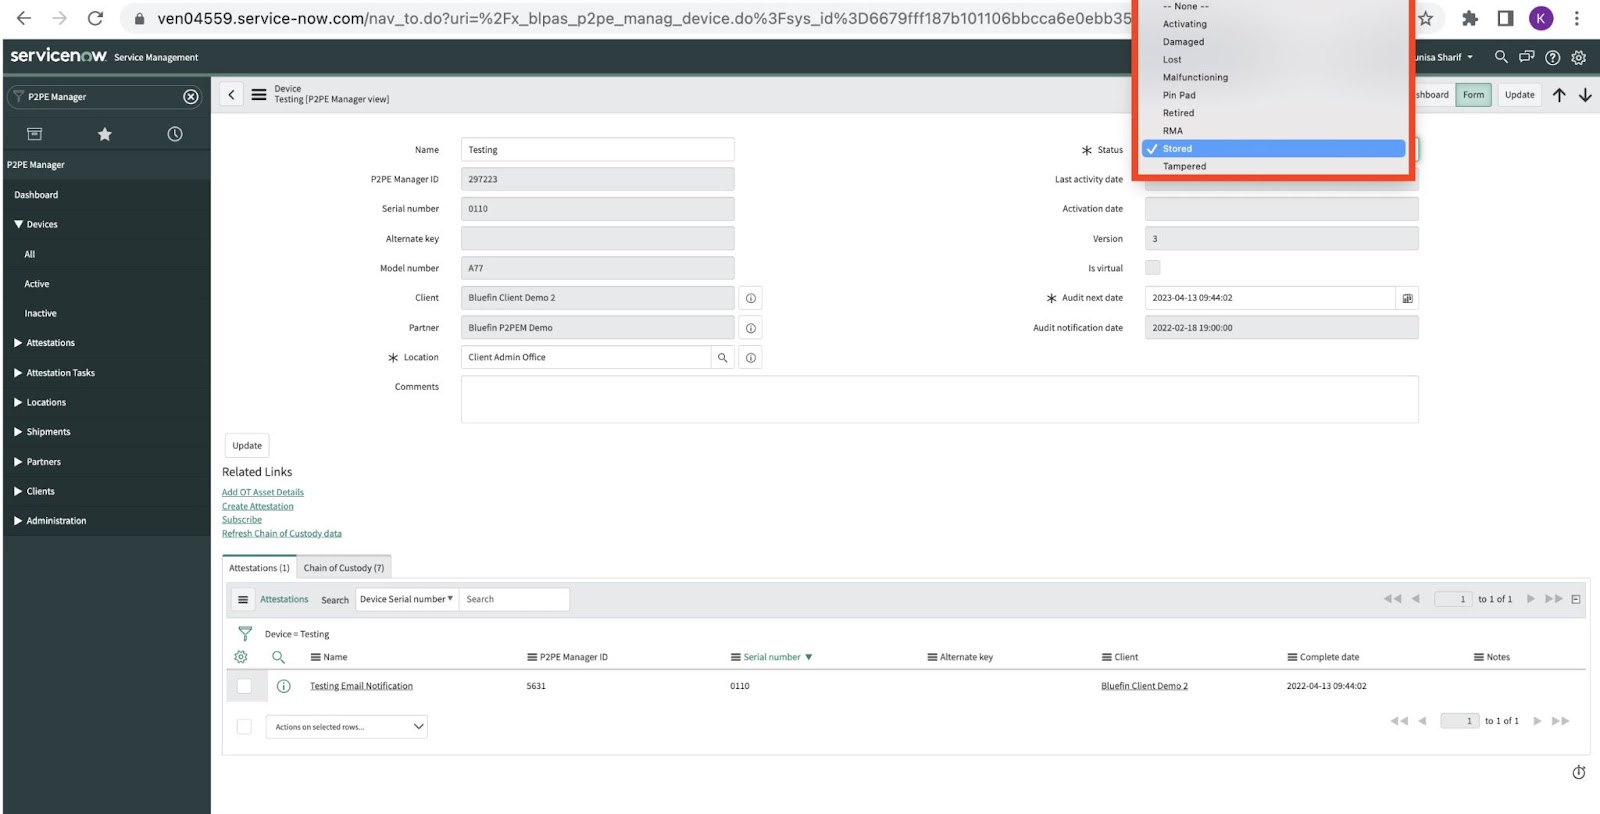Show favorites star in navigator

pos(104,134)
